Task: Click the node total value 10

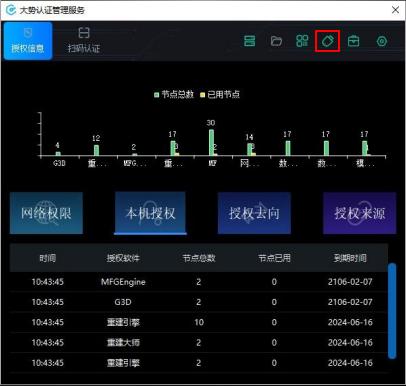Action: pyautogui.click(x=199, y=322)
